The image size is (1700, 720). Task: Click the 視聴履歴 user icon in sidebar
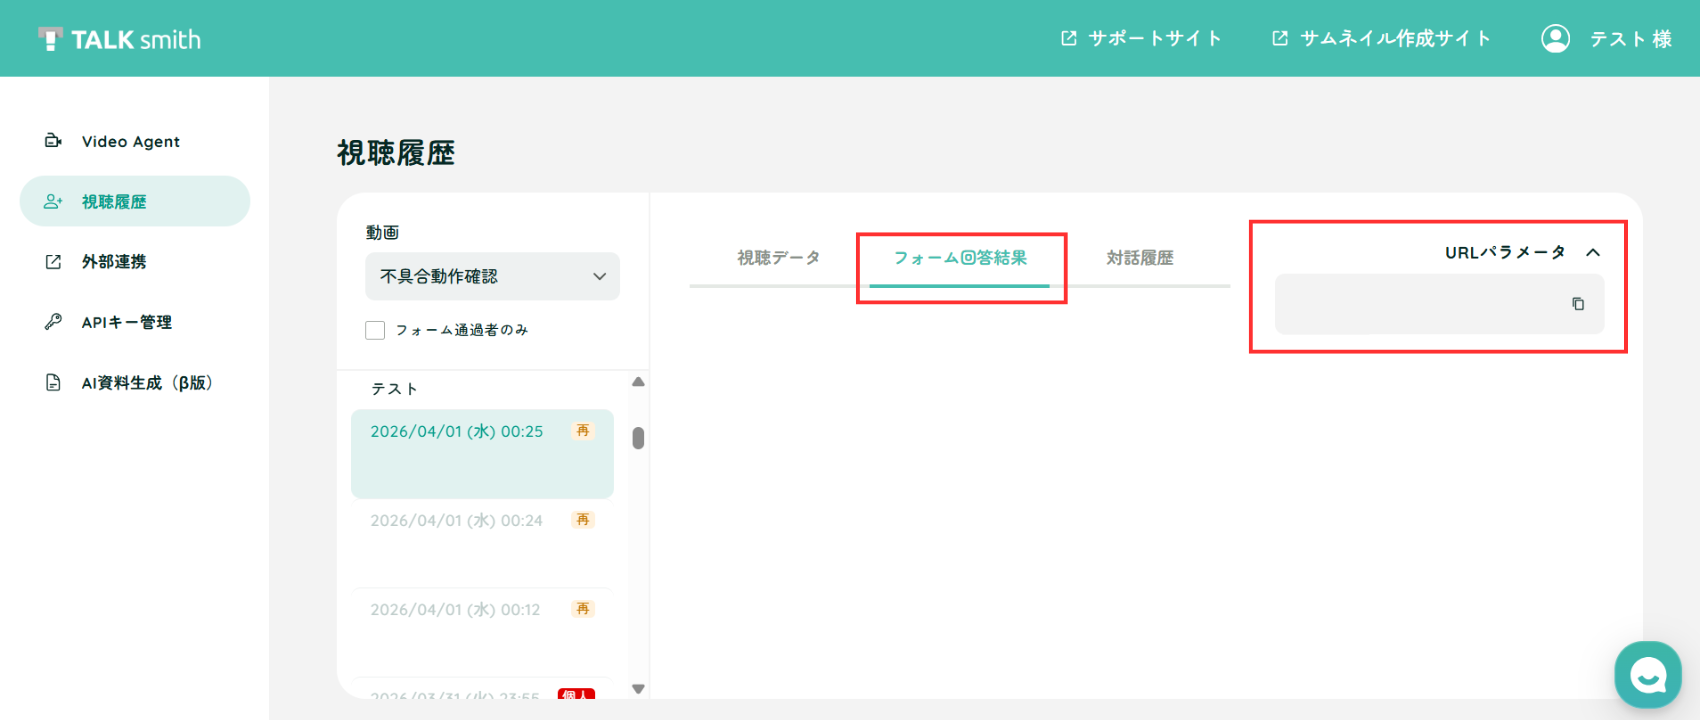pos(53,202)
